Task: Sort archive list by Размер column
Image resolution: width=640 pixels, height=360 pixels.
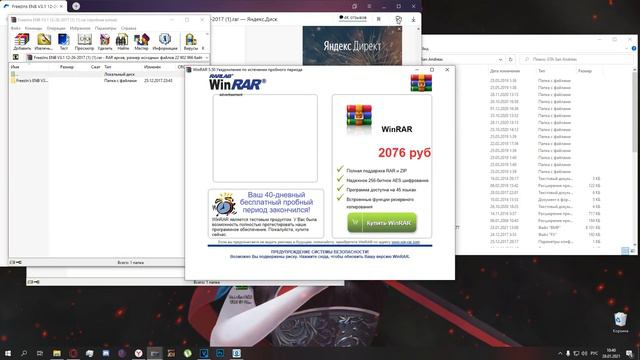Action: (67, 67)
